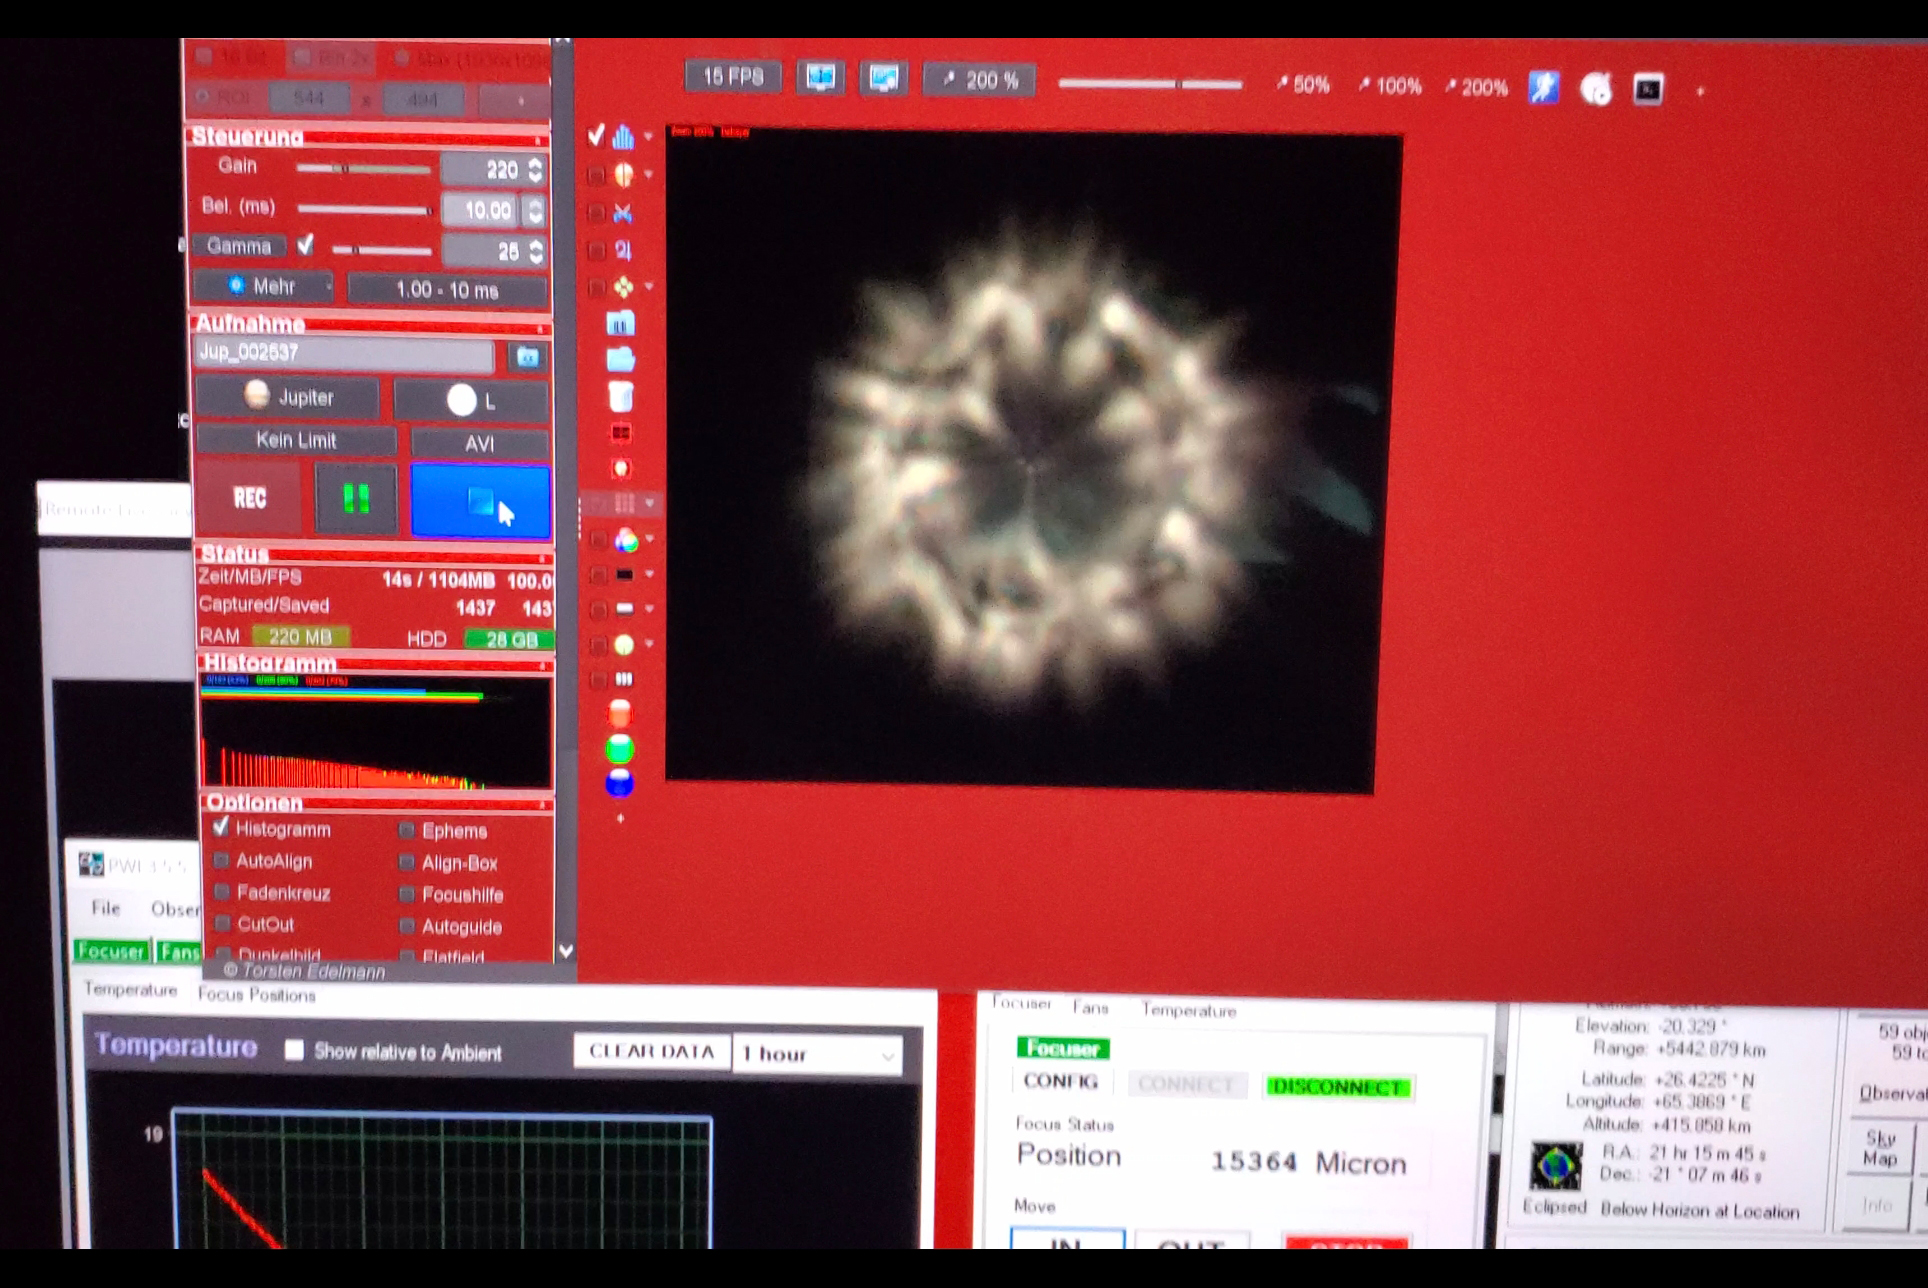The height and width of the screenshot is (1288, 1928).
Task: Pause capture with green pause button
Action: [x=356, y=498]
